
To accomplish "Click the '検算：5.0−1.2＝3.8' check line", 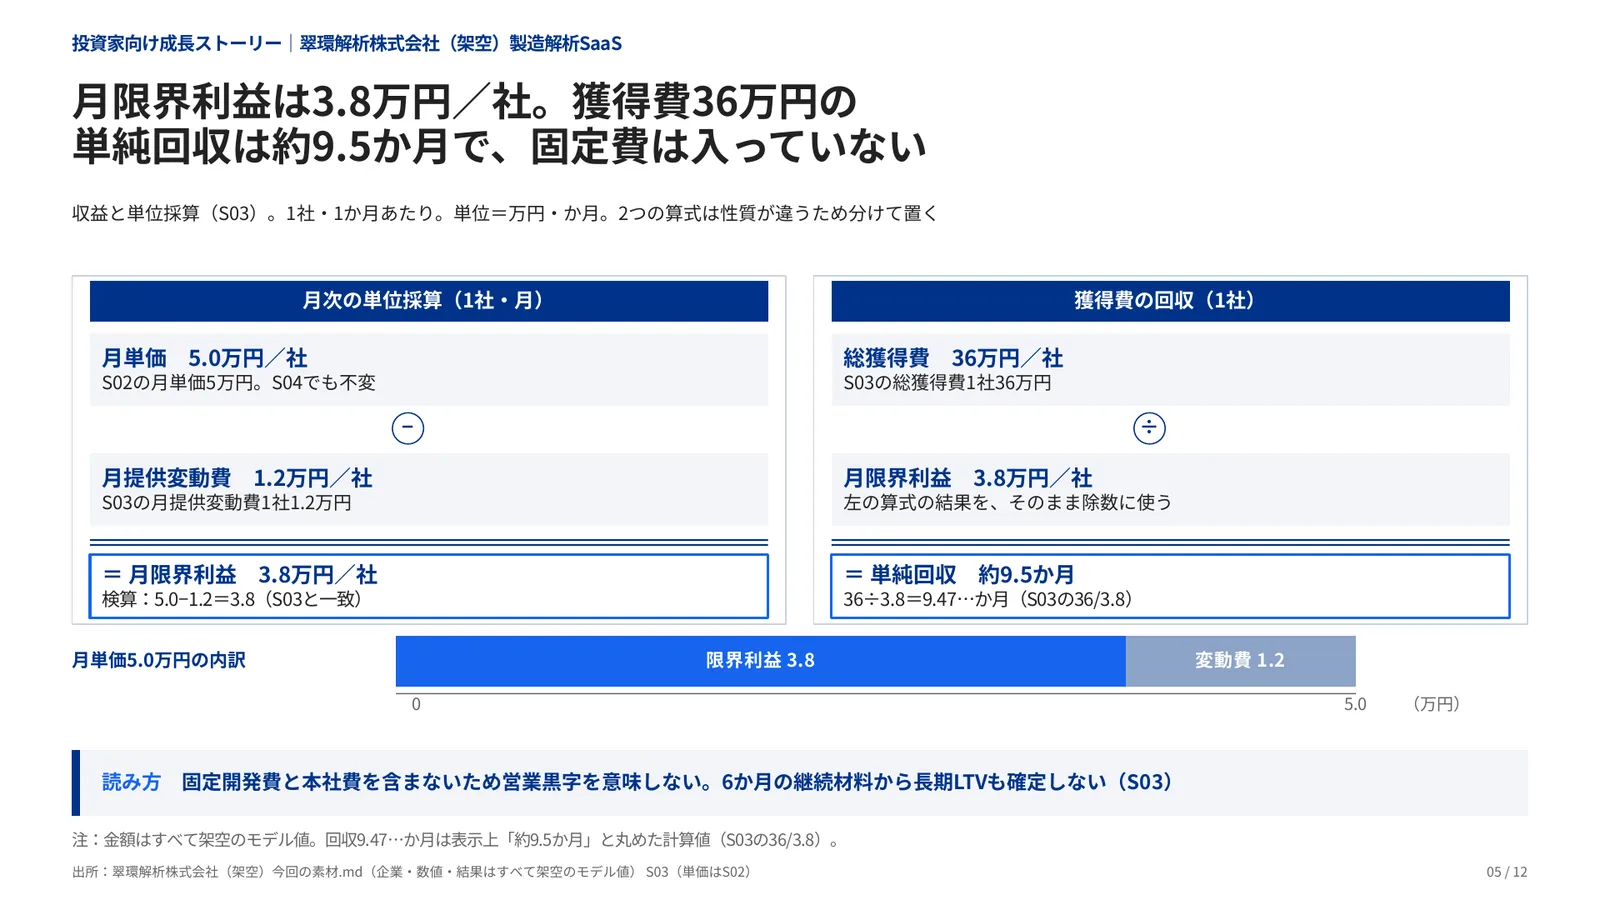I will (232, 600).
